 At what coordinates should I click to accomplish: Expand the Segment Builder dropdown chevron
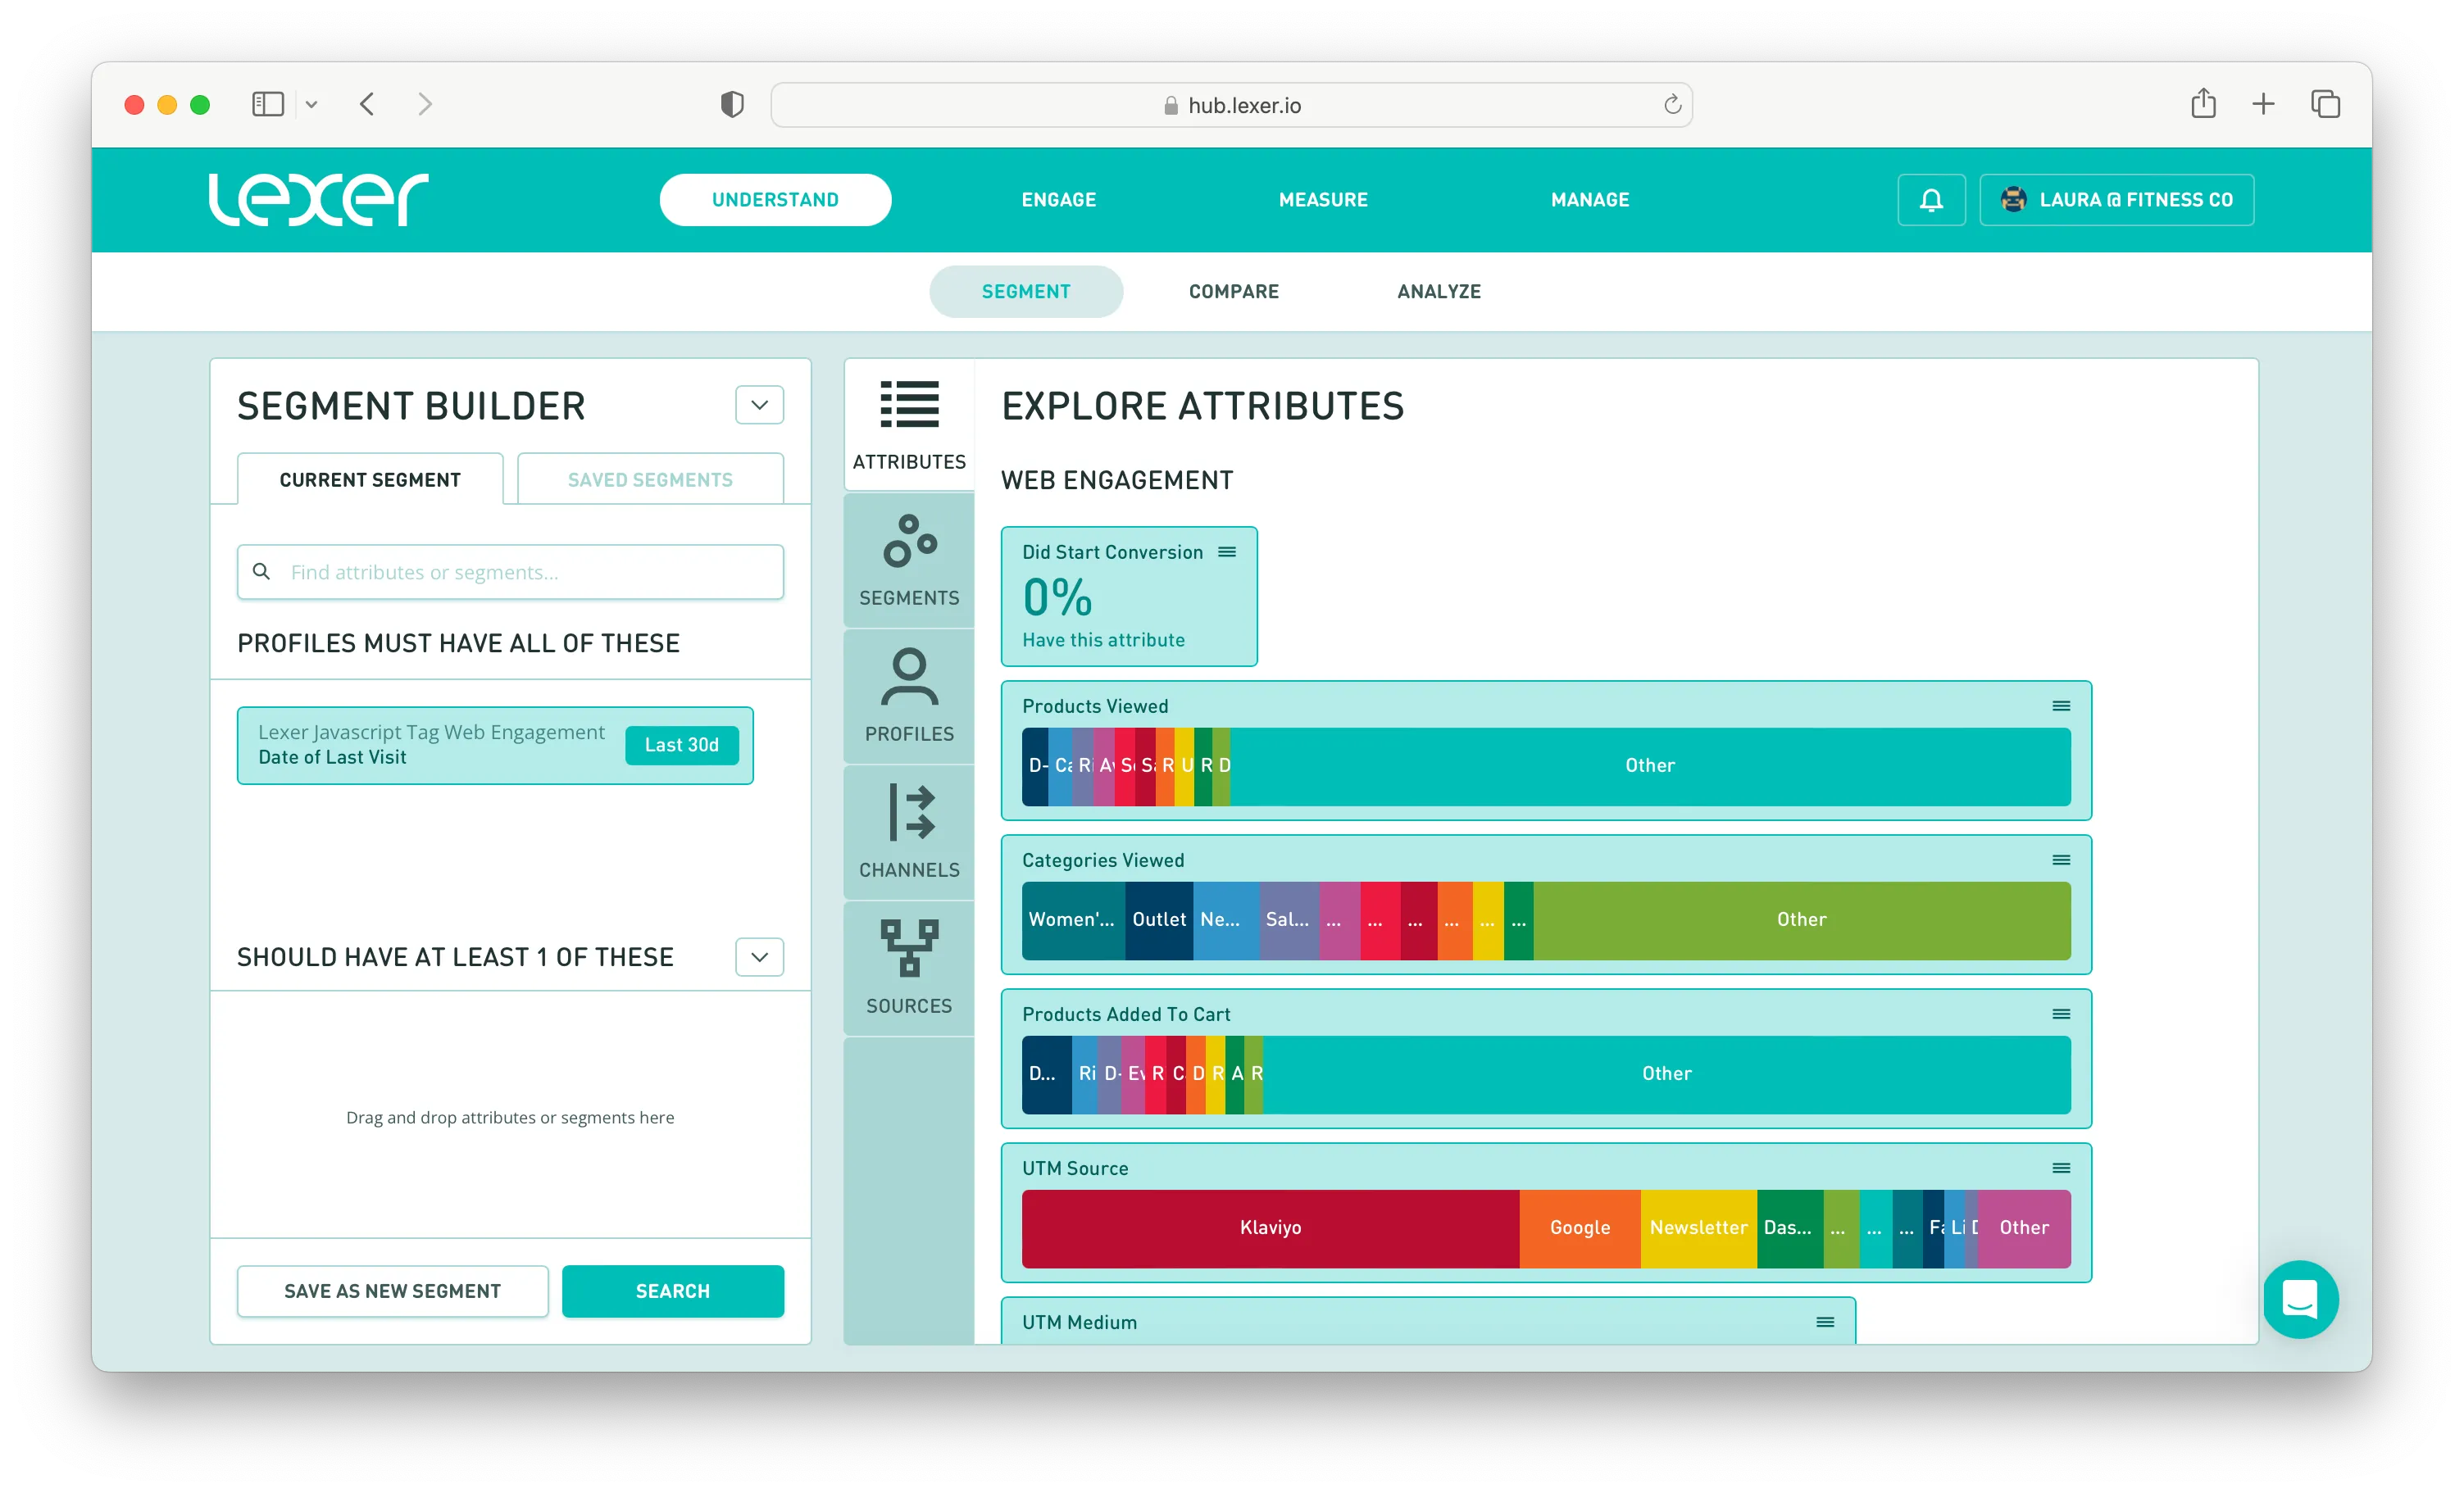click(759, 405)
